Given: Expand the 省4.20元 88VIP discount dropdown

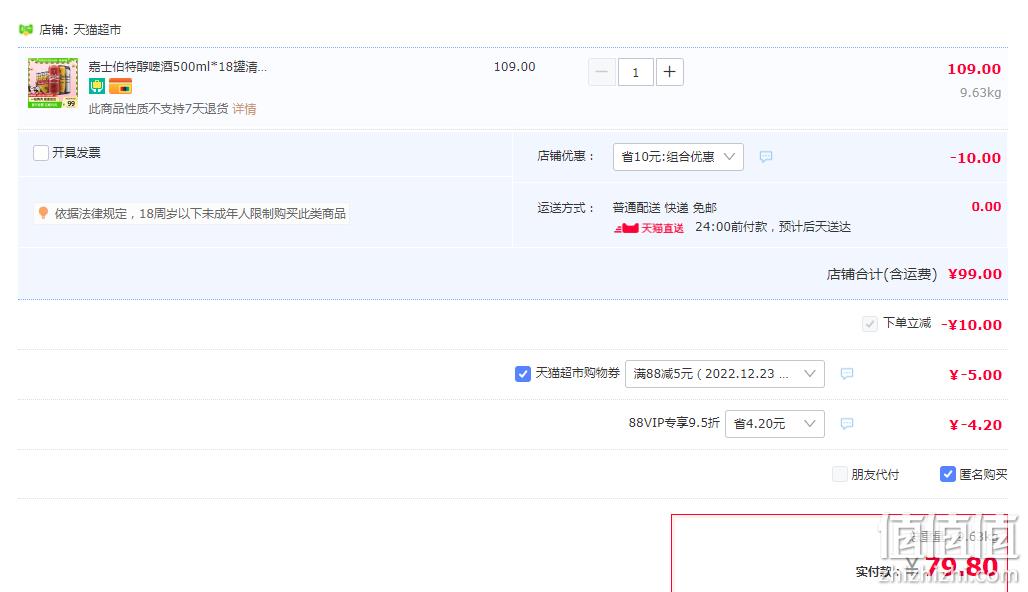Looking at the screenshot, I should pos(774,424).
